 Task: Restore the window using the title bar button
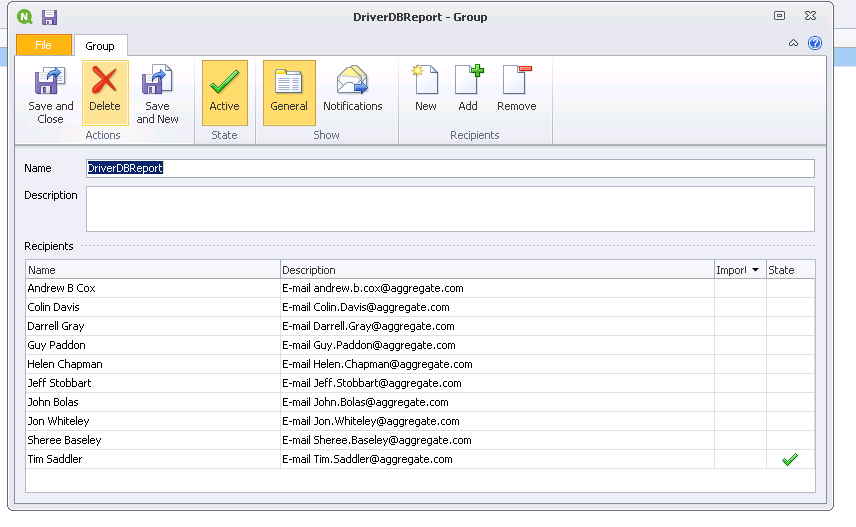(x=780, y=16)
